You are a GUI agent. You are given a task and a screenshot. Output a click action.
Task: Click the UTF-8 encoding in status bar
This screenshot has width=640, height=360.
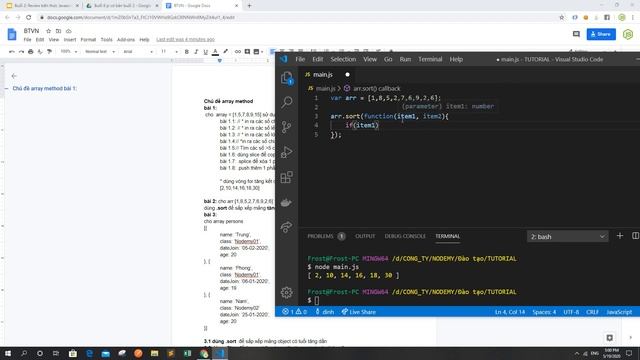571,312
